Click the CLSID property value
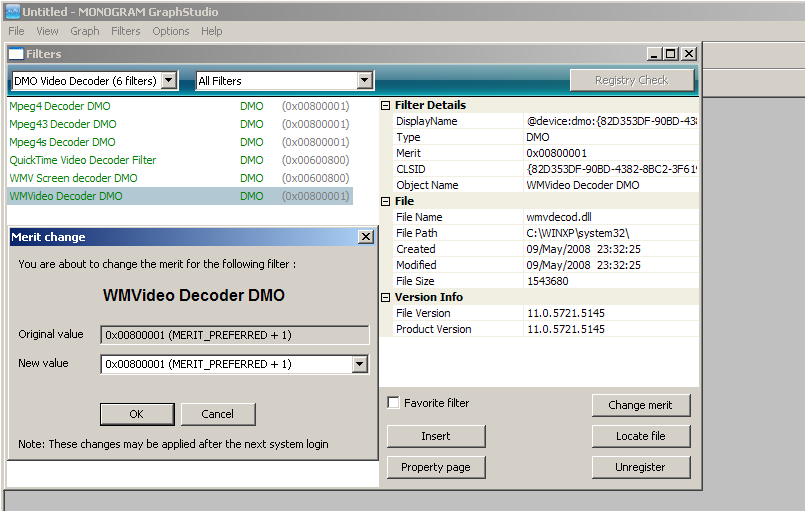 [611, 169]
